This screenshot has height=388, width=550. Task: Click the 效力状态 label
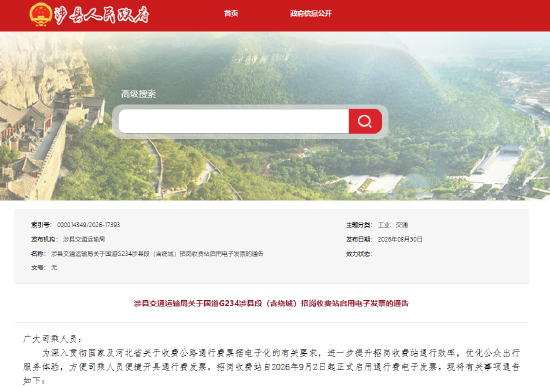point(359,254)
